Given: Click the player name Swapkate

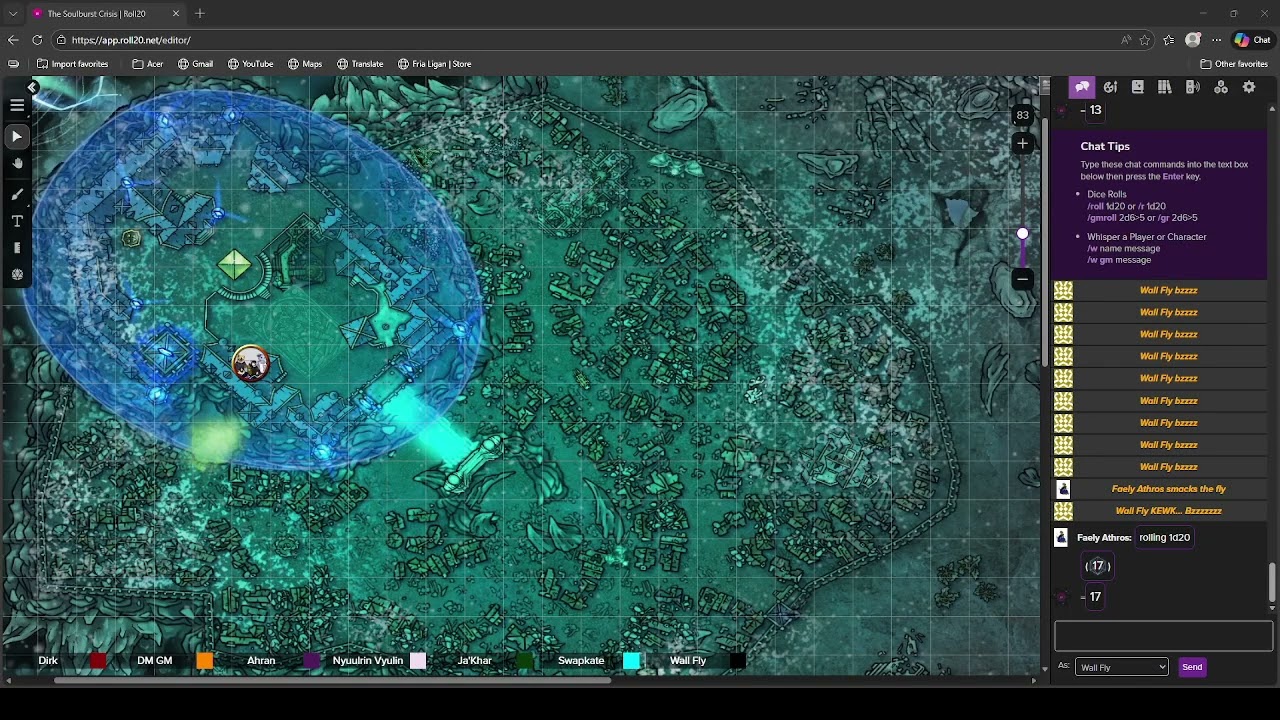Looking at the screenshot, I should tap(581, 660).
